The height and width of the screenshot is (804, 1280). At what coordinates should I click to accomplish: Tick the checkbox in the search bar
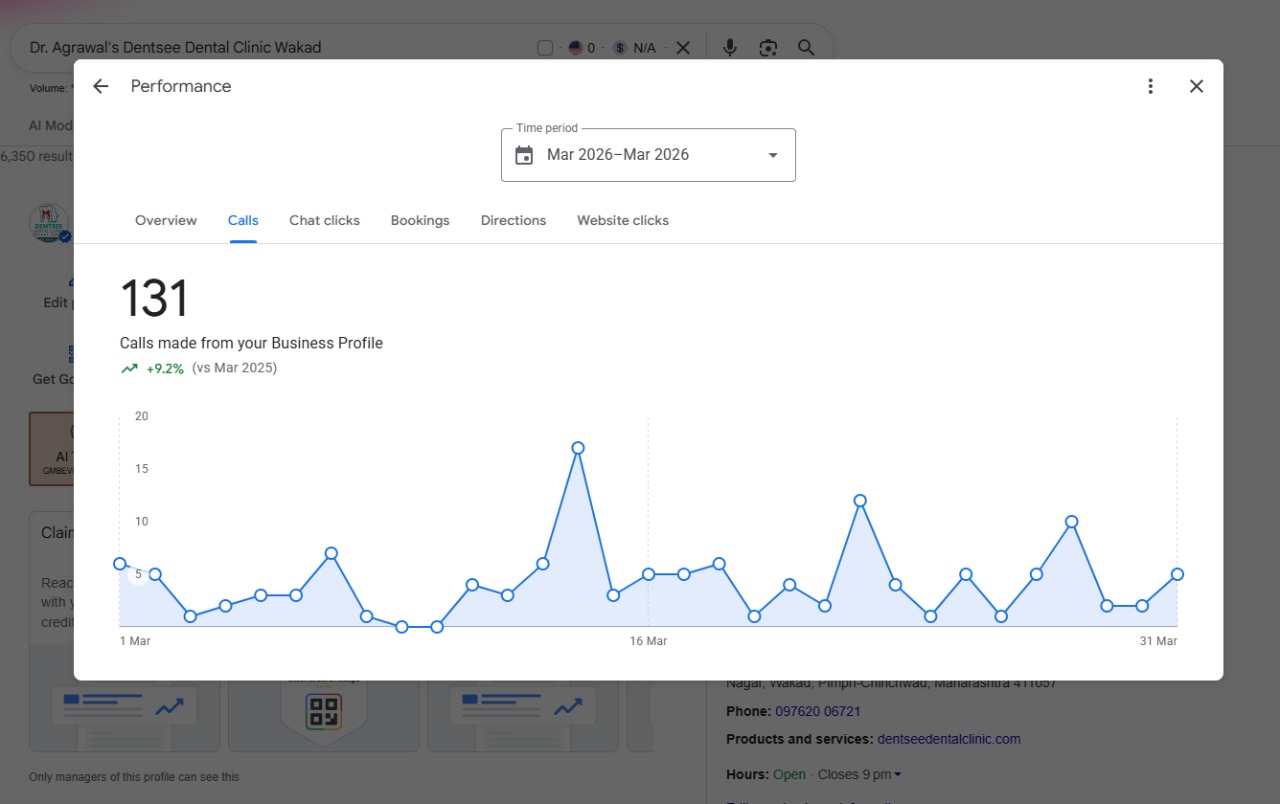545,48
